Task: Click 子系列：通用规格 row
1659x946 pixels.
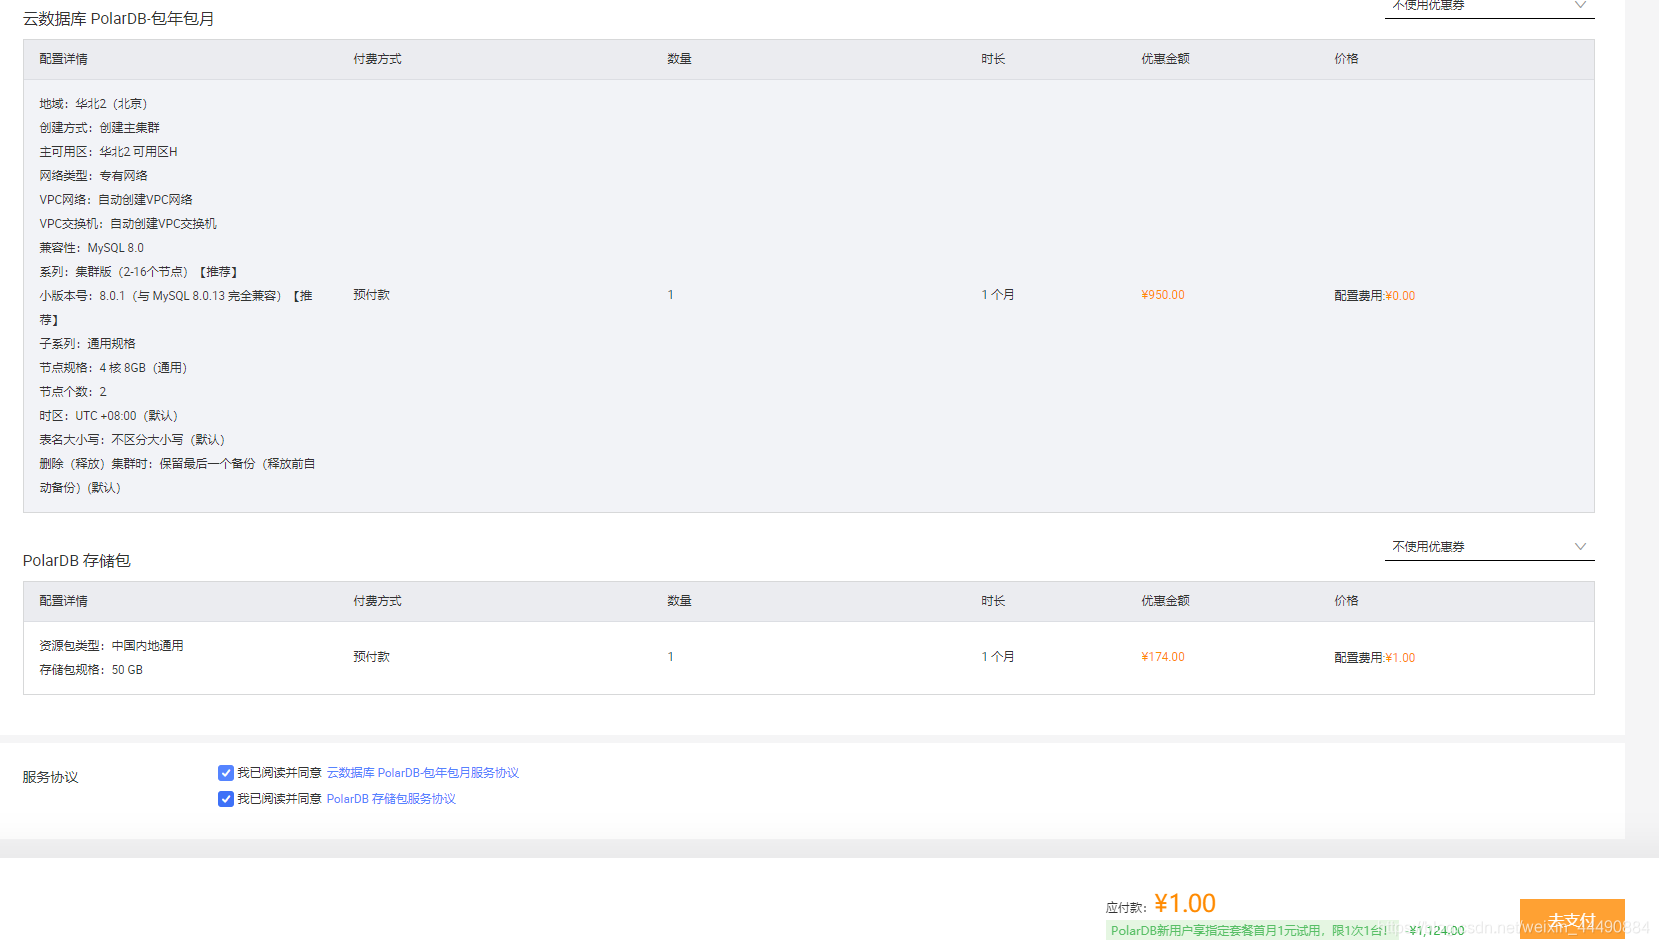Action: pos(88,344)
